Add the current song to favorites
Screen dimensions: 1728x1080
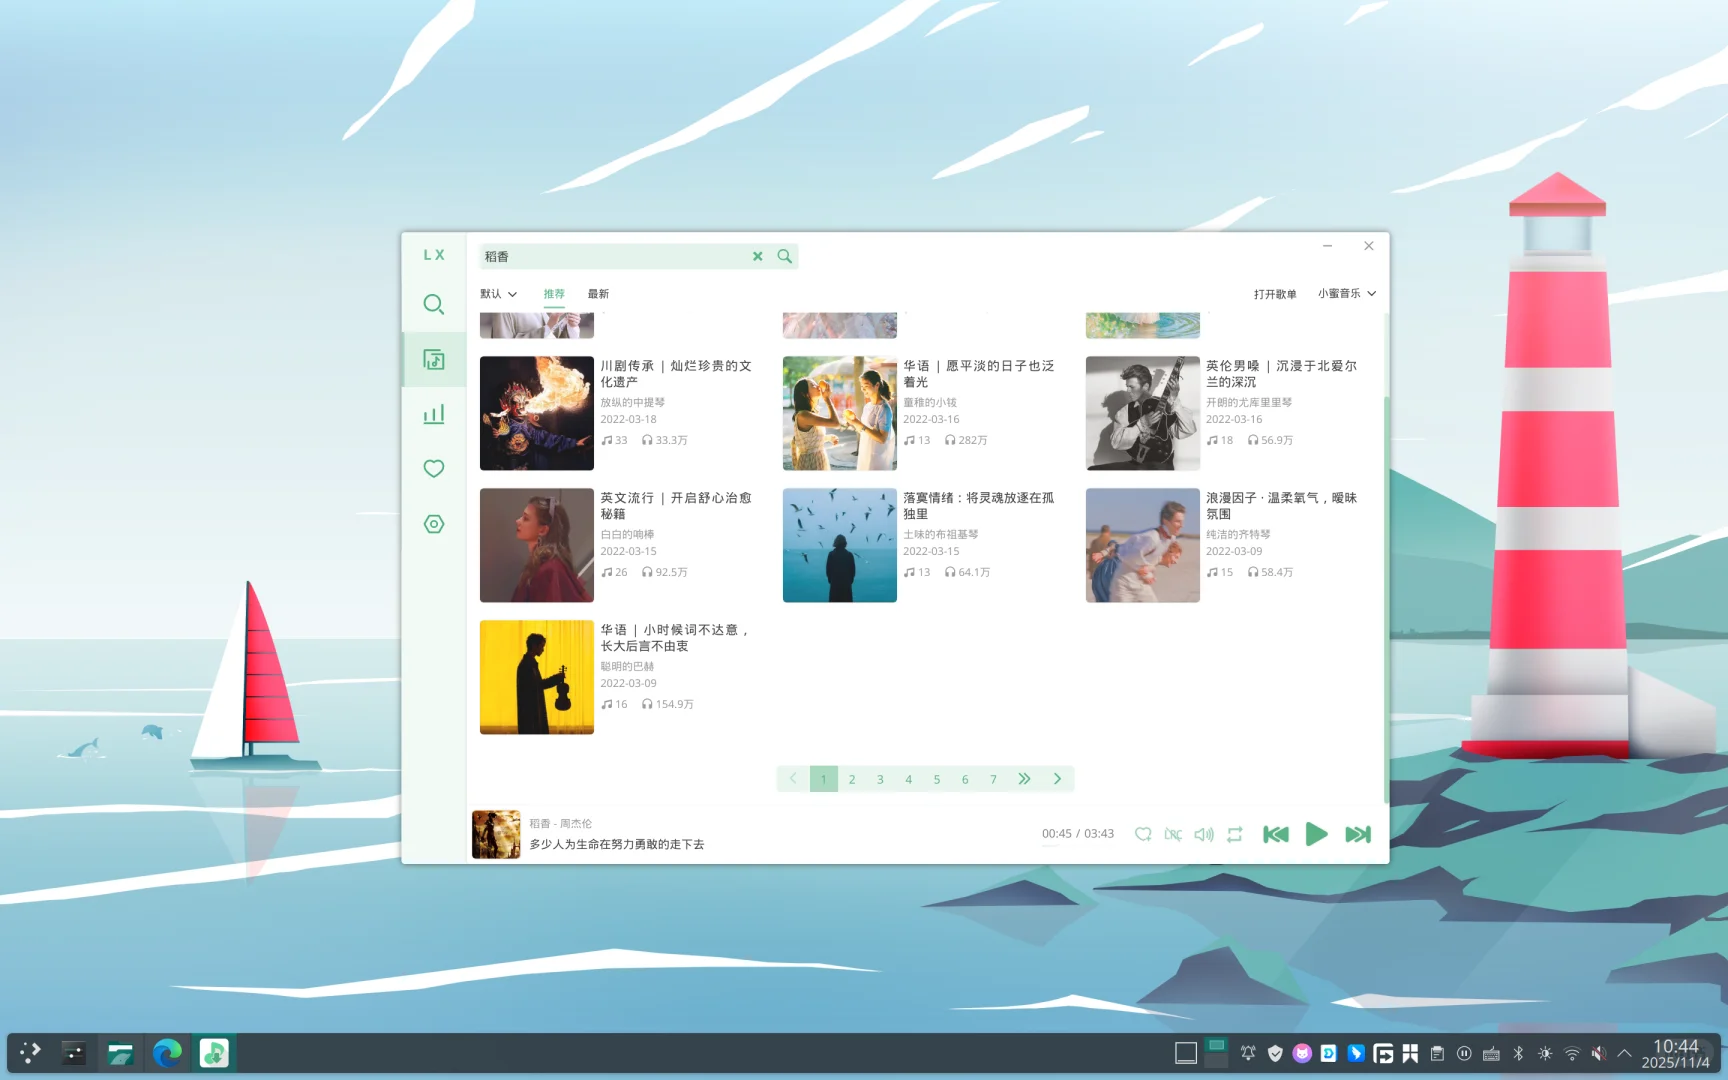(x=1143, y=833)
